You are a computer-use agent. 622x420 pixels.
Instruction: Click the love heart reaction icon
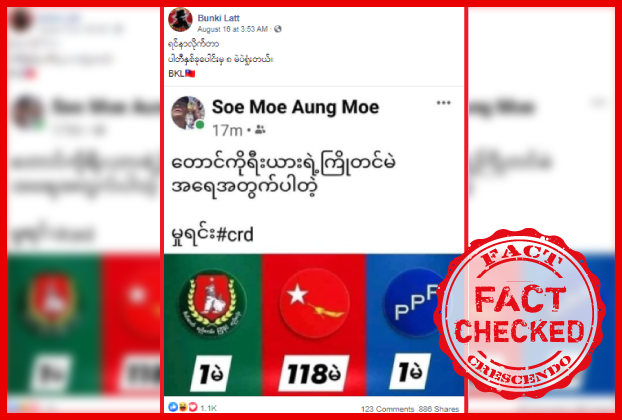[x=192, y=407]
